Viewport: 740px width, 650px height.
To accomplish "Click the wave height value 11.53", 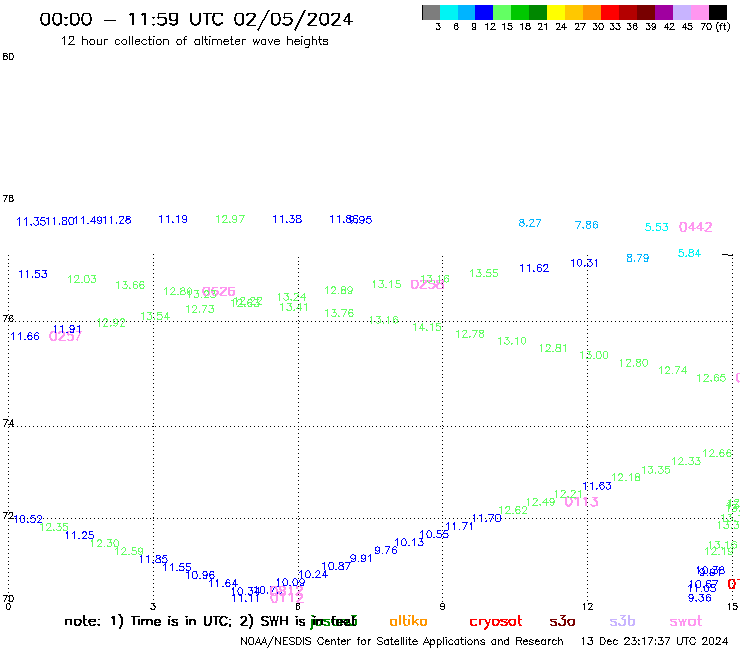I will click(33, 274).
